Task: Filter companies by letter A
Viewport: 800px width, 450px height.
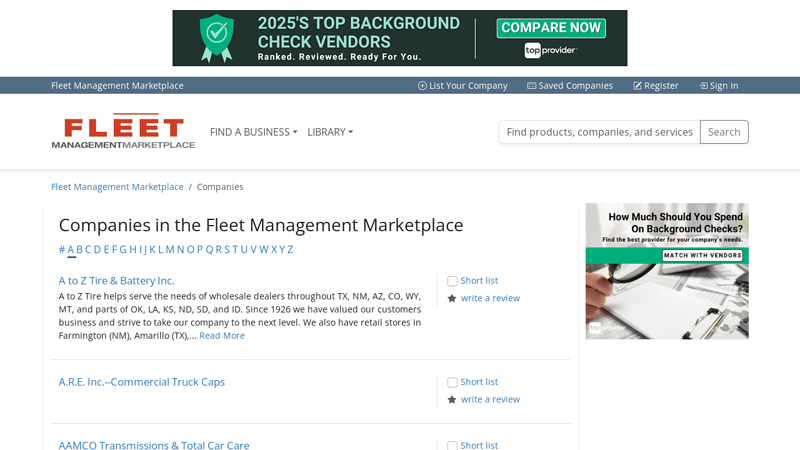Action: 71,249
